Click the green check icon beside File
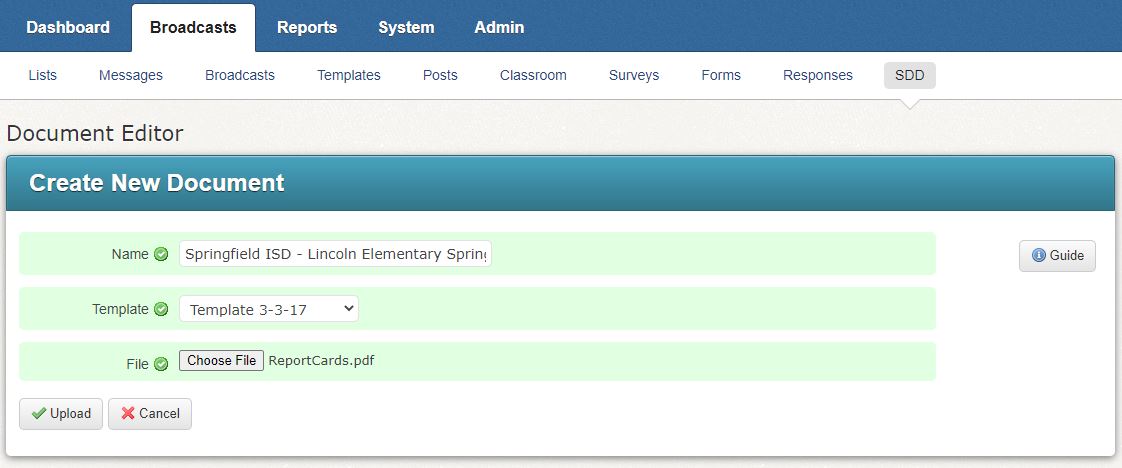Viewport: 1122px width, 468px height. pyautogui.click(x=161, y=364)
